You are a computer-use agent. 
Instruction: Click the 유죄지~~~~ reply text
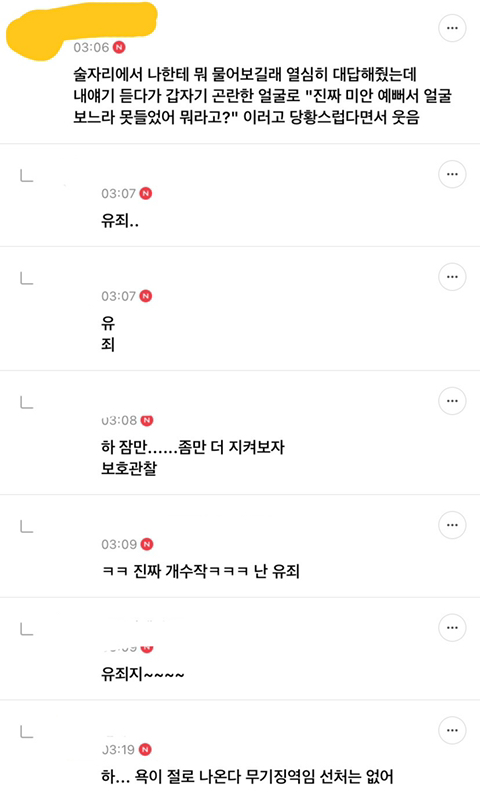tap(143, 675)
